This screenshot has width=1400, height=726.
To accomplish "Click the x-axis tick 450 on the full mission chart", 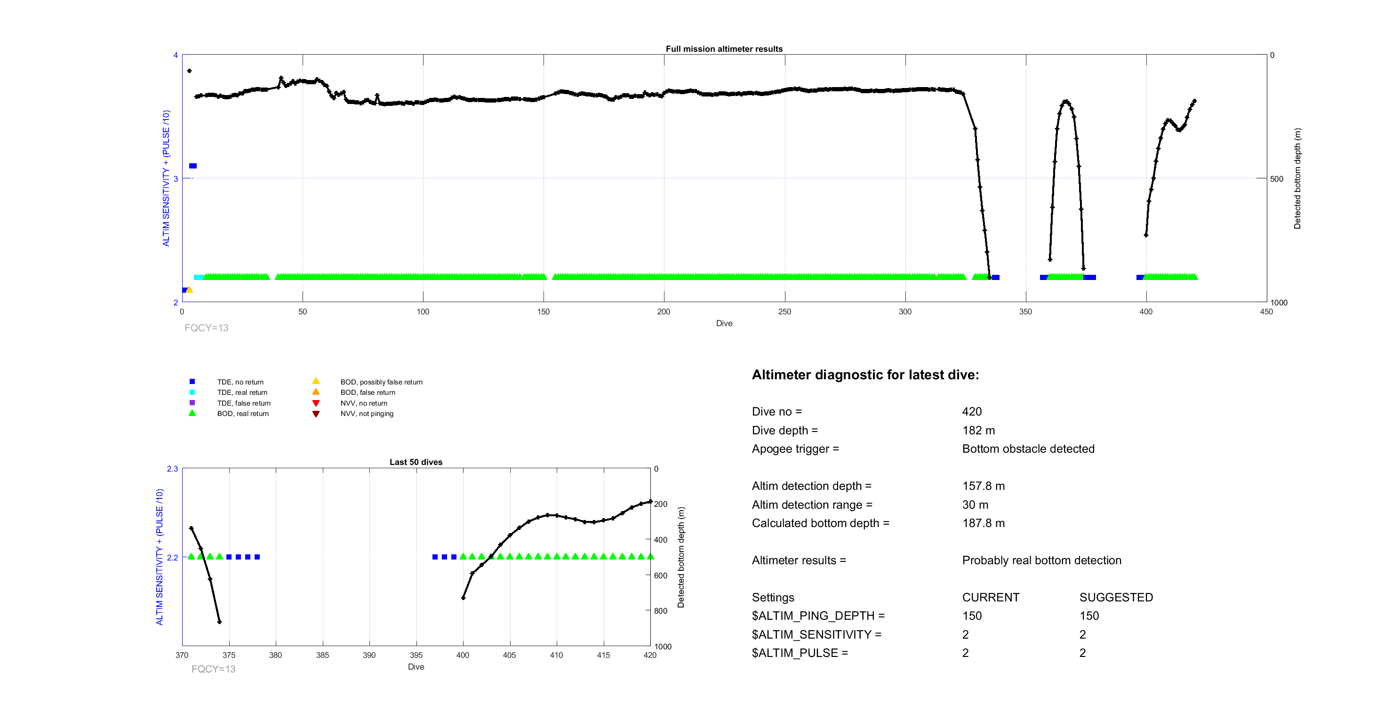I will pos(1266,312).
